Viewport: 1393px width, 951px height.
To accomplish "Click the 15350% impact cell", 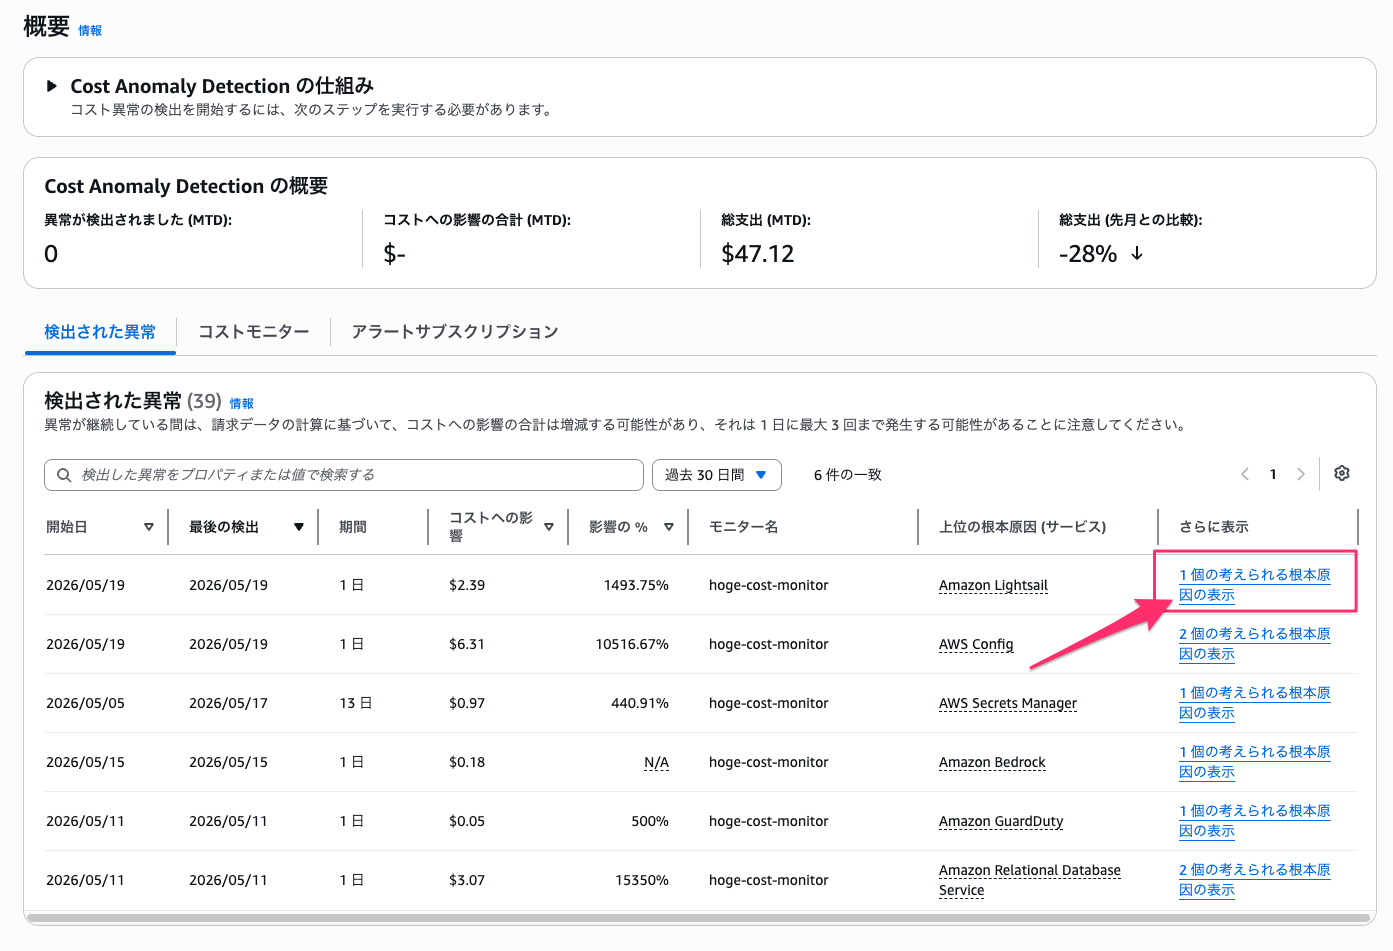I will (642, 880).
